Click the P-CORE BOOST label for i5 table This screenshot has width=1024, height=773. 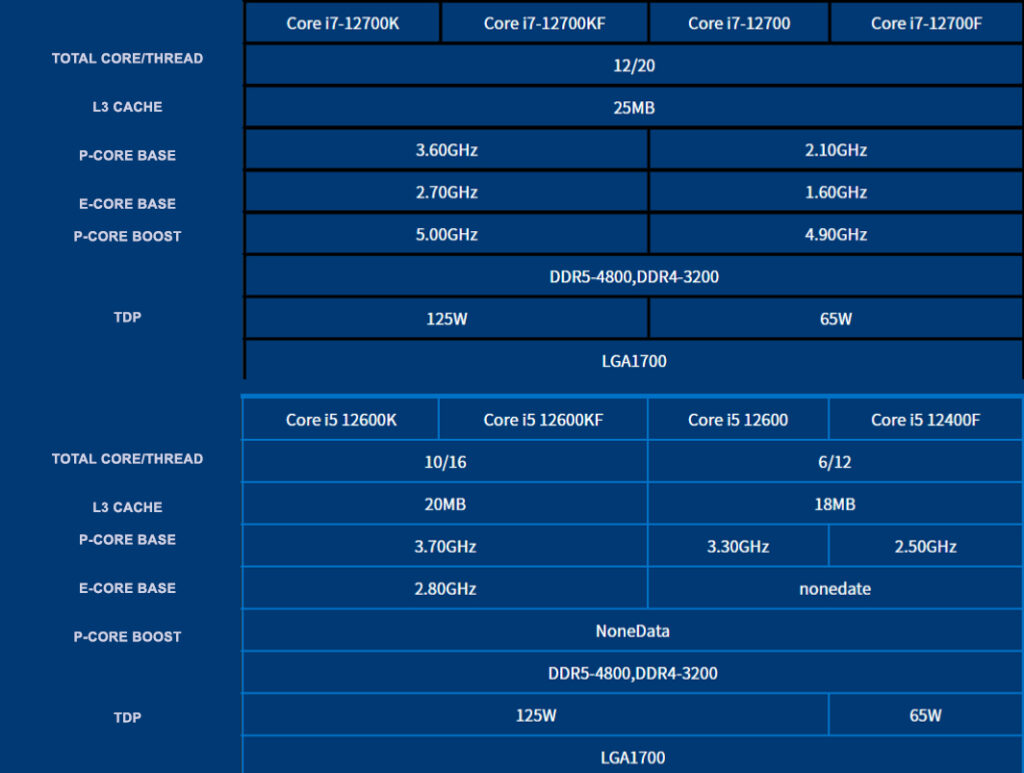click(x=127, y=636)
